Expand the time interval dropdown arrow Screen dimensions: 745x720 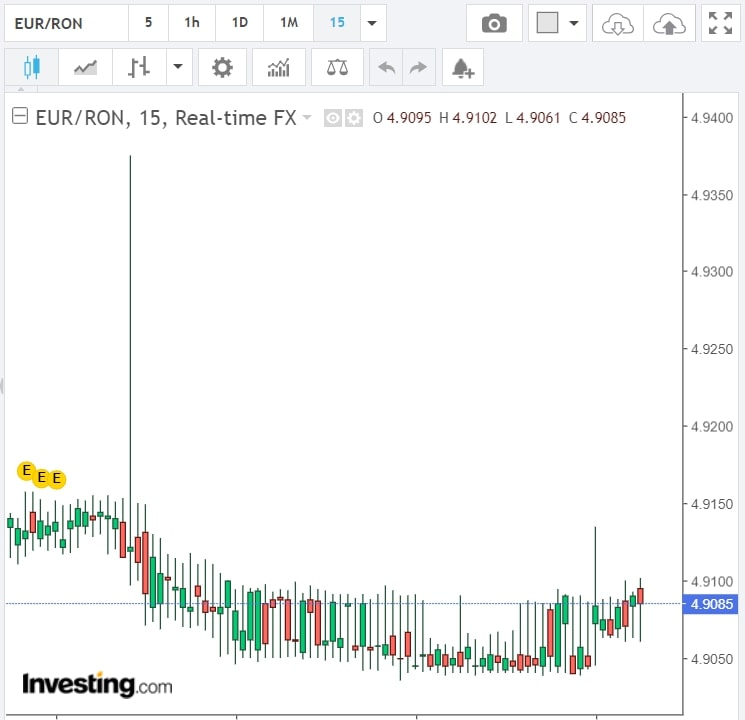coord(372,23)
